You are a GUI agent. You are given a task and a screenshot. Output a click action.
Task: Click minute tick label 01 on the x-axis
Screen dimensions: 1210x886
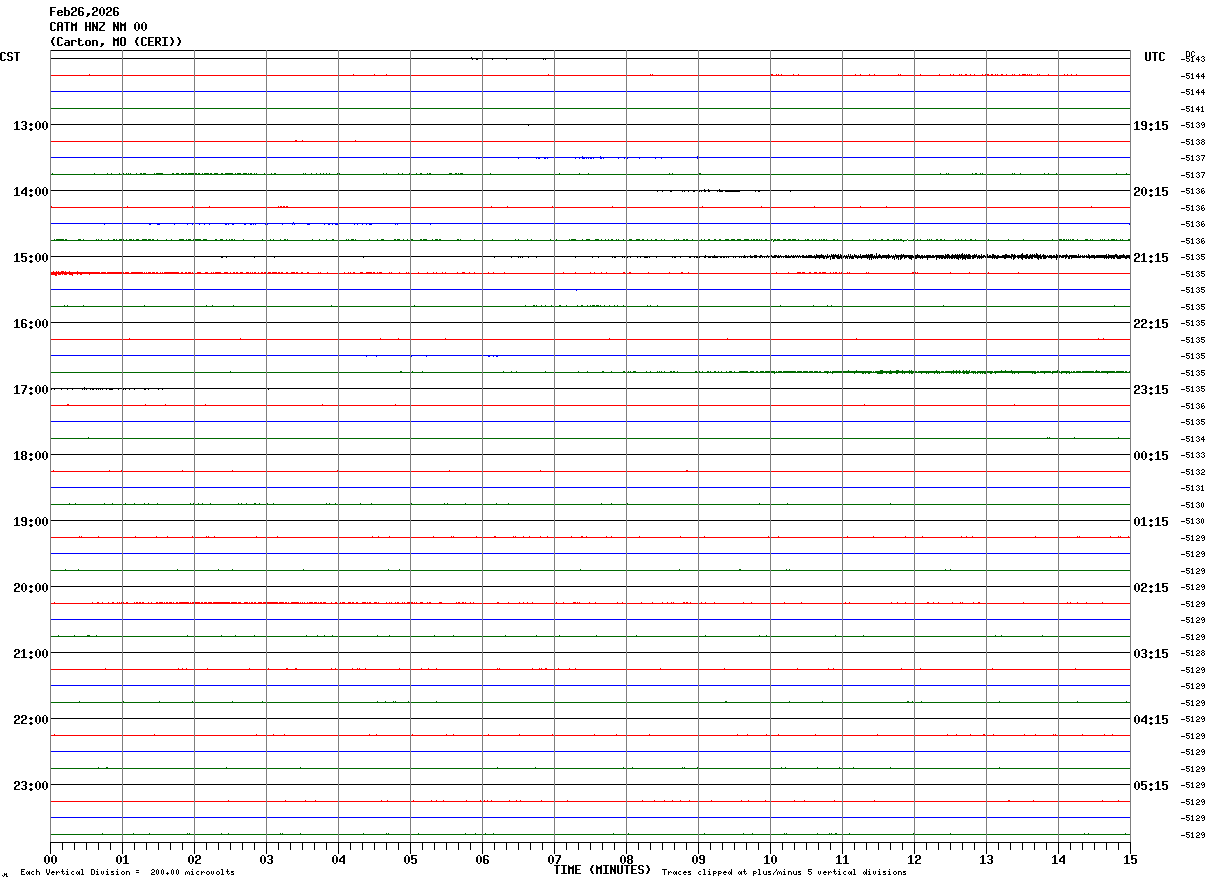click(x=122, y=859)
